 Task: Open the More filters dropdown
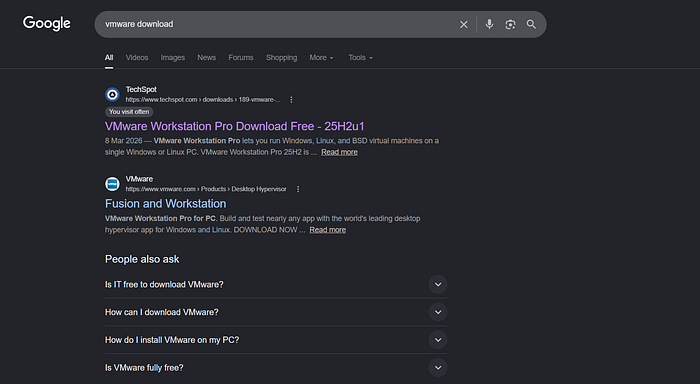321,58
